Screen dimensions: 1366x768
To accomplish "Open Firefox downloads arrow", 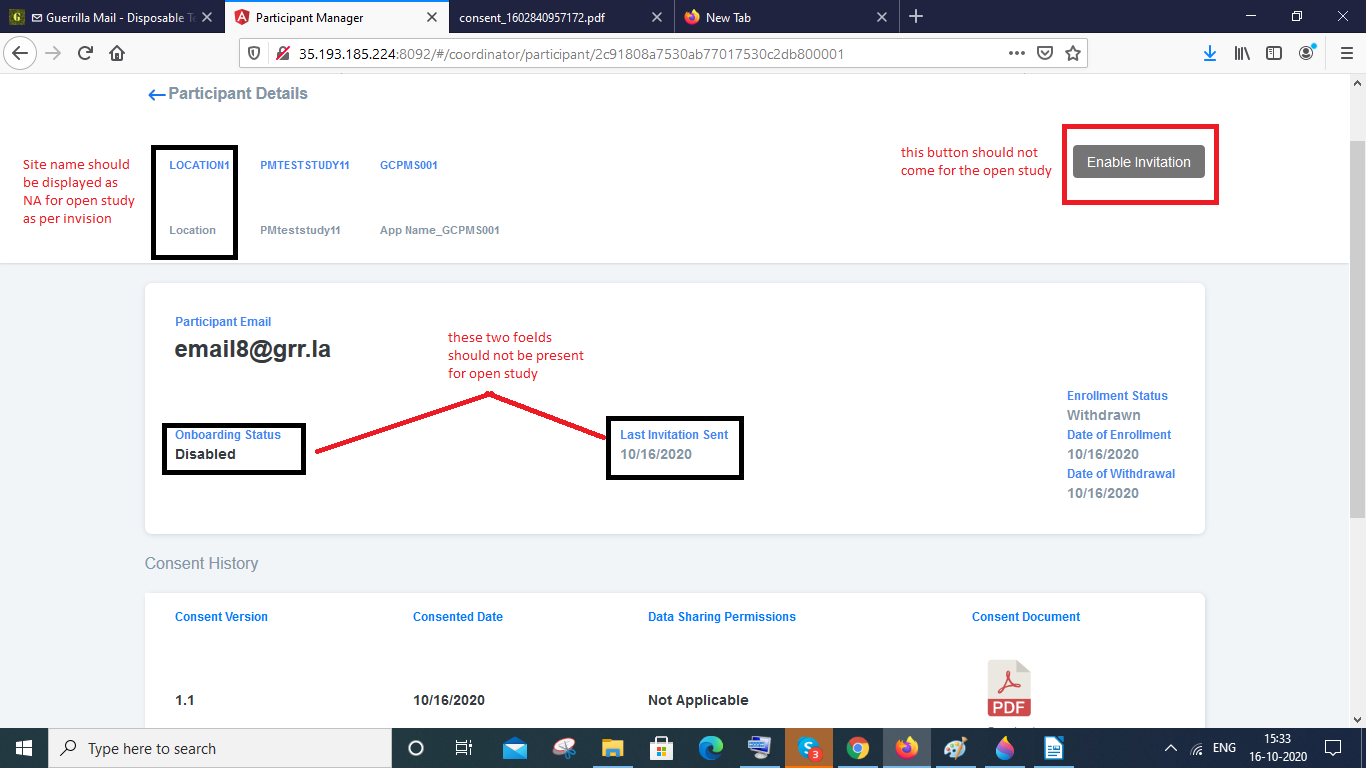I will pos(1210,53).
